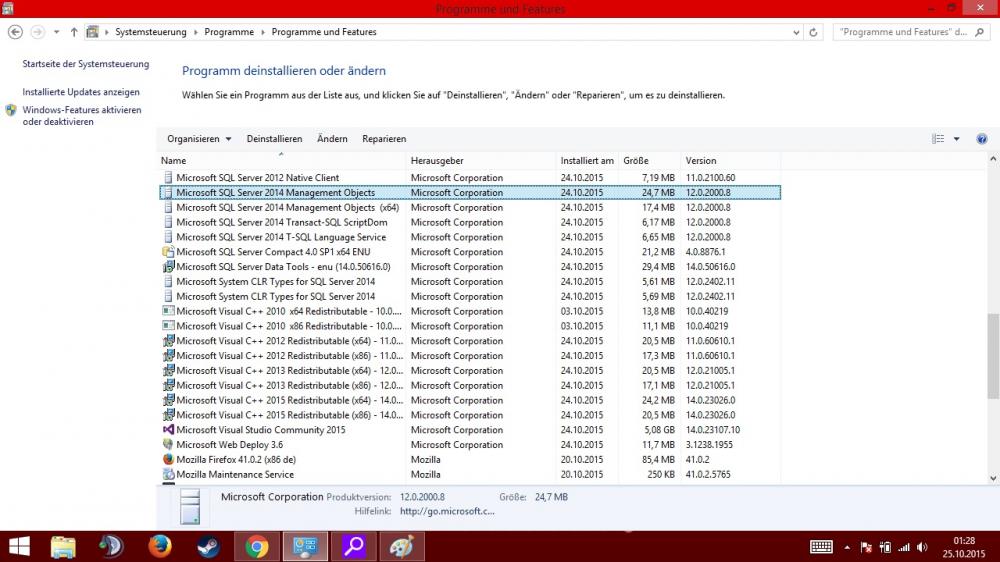Click Deinstallieren in the toolbar
Screen dimensions: 1000x562
(x=274, y=139)
